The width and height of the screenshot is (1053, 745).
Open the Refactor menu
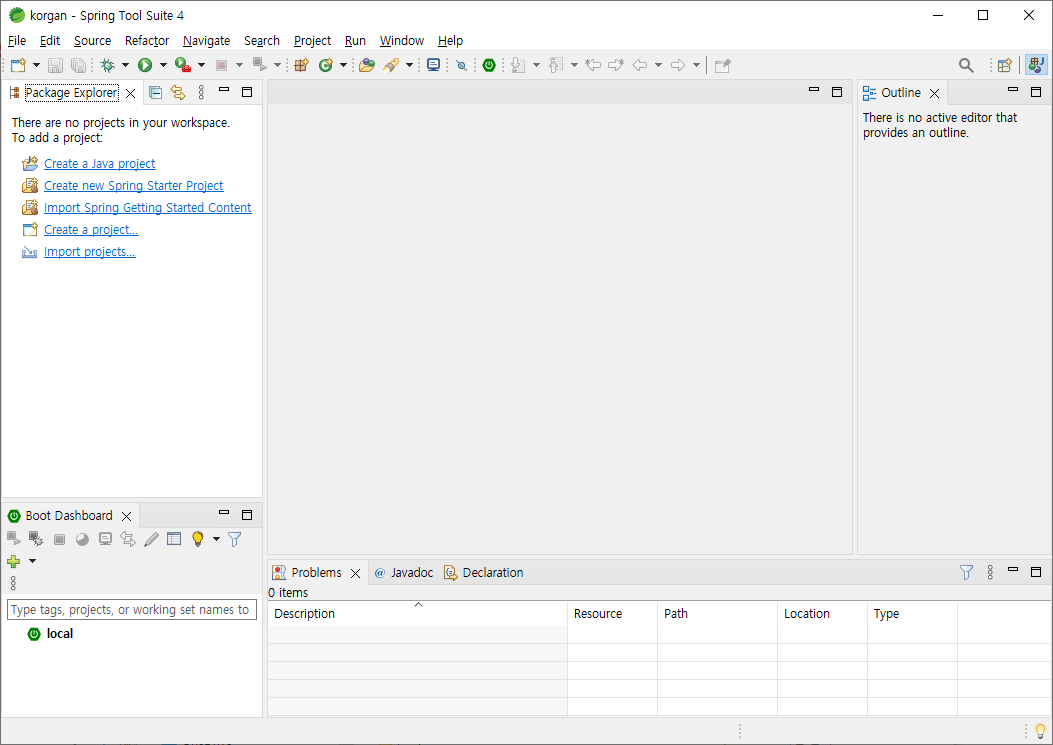[146, 40]
